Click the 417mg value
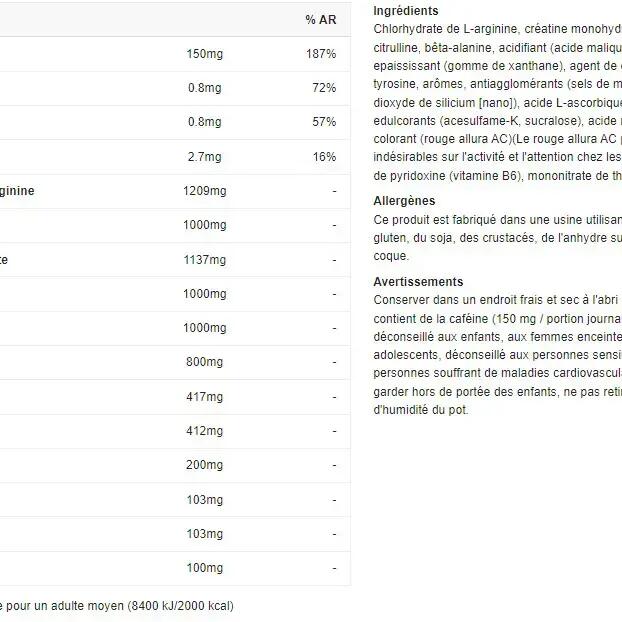Viewport: 622px width, 622px height. (204, 397)
